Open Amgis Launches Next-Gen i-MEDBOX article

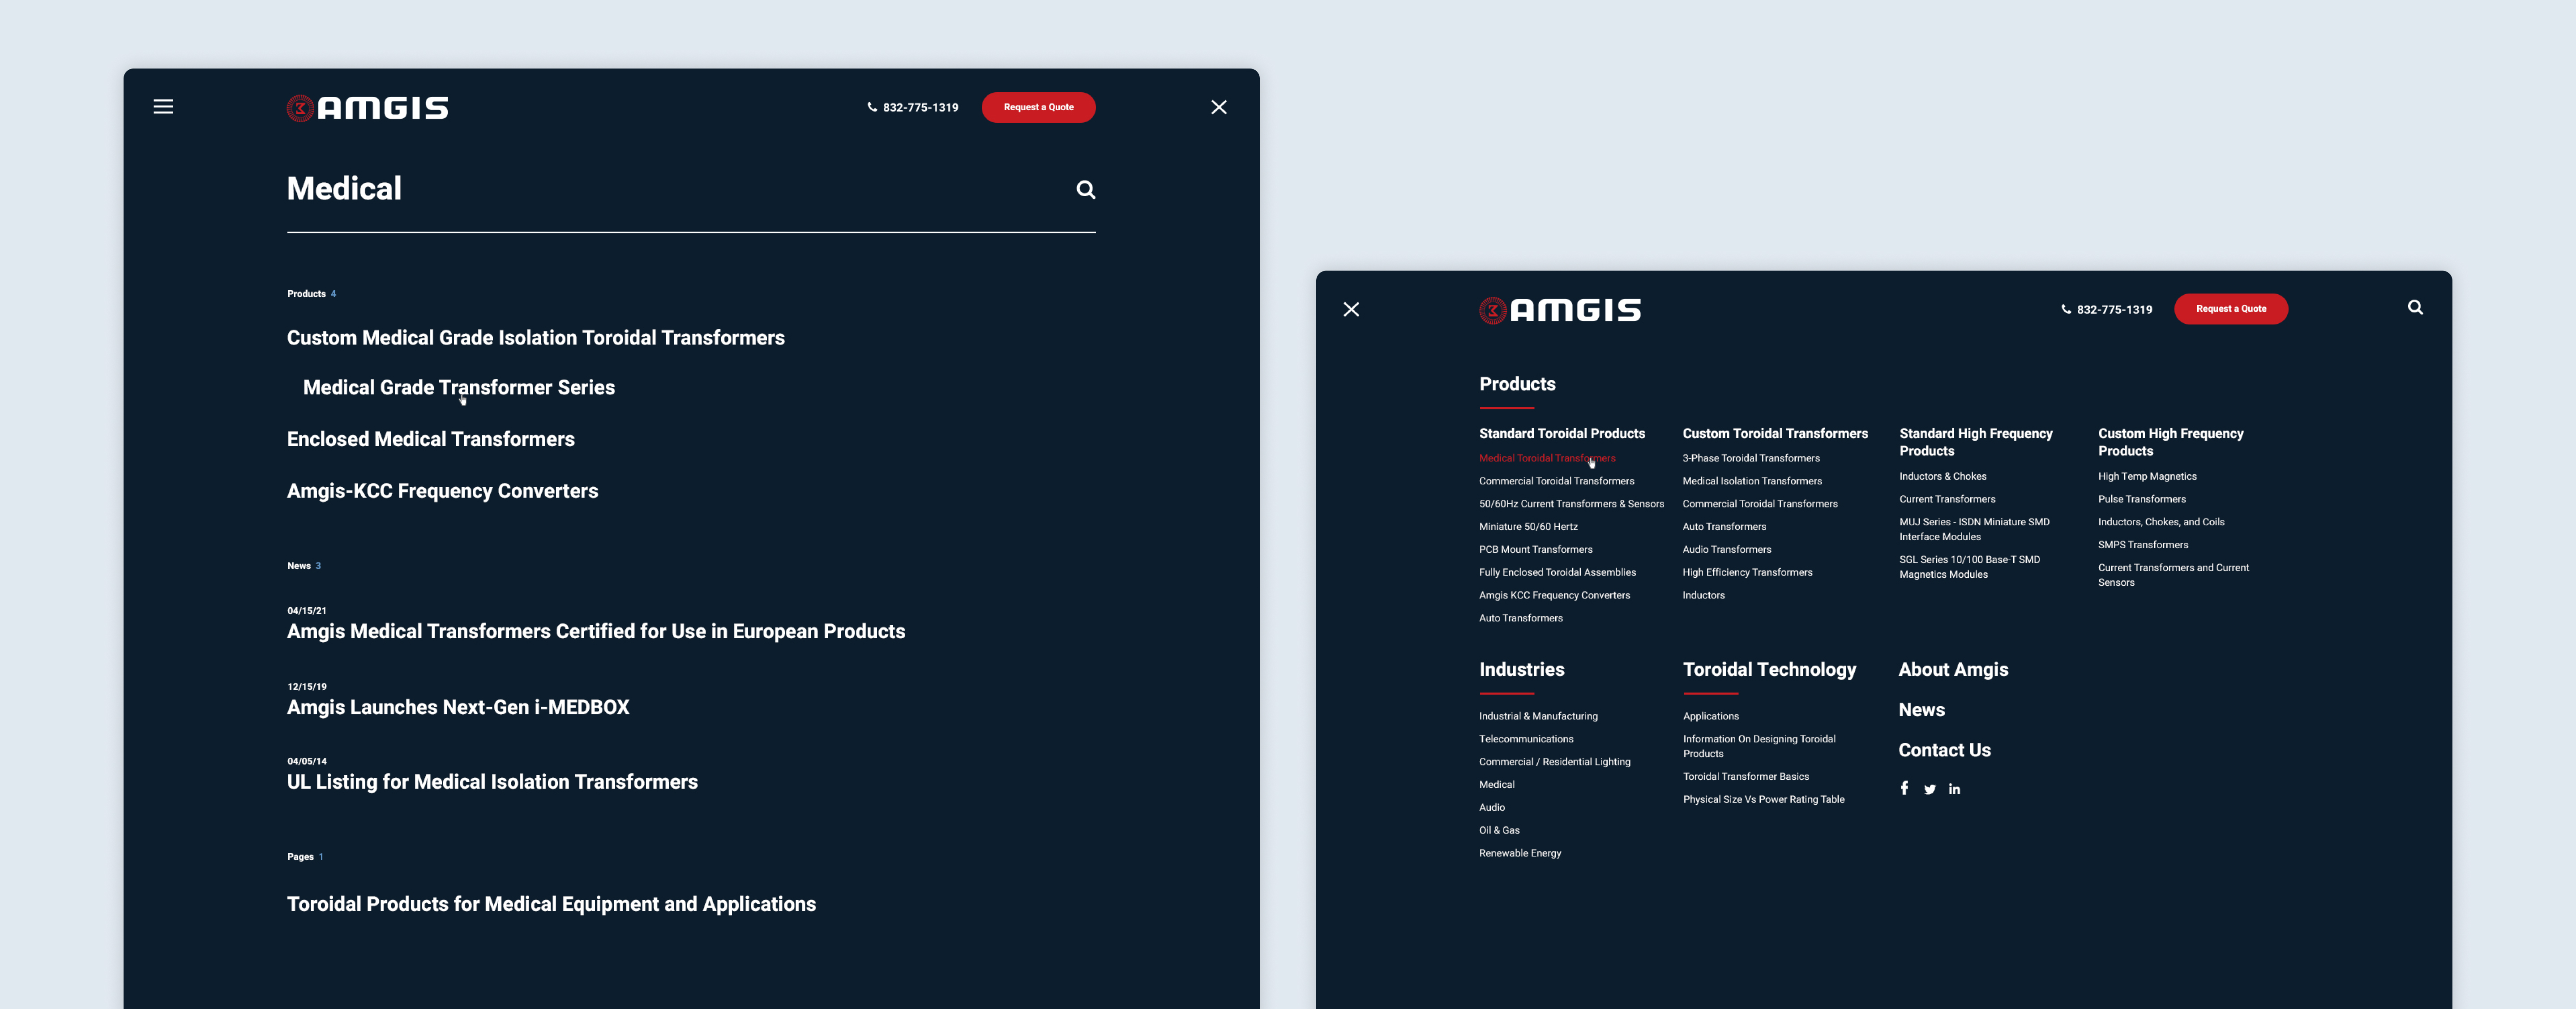pos(458,708)
